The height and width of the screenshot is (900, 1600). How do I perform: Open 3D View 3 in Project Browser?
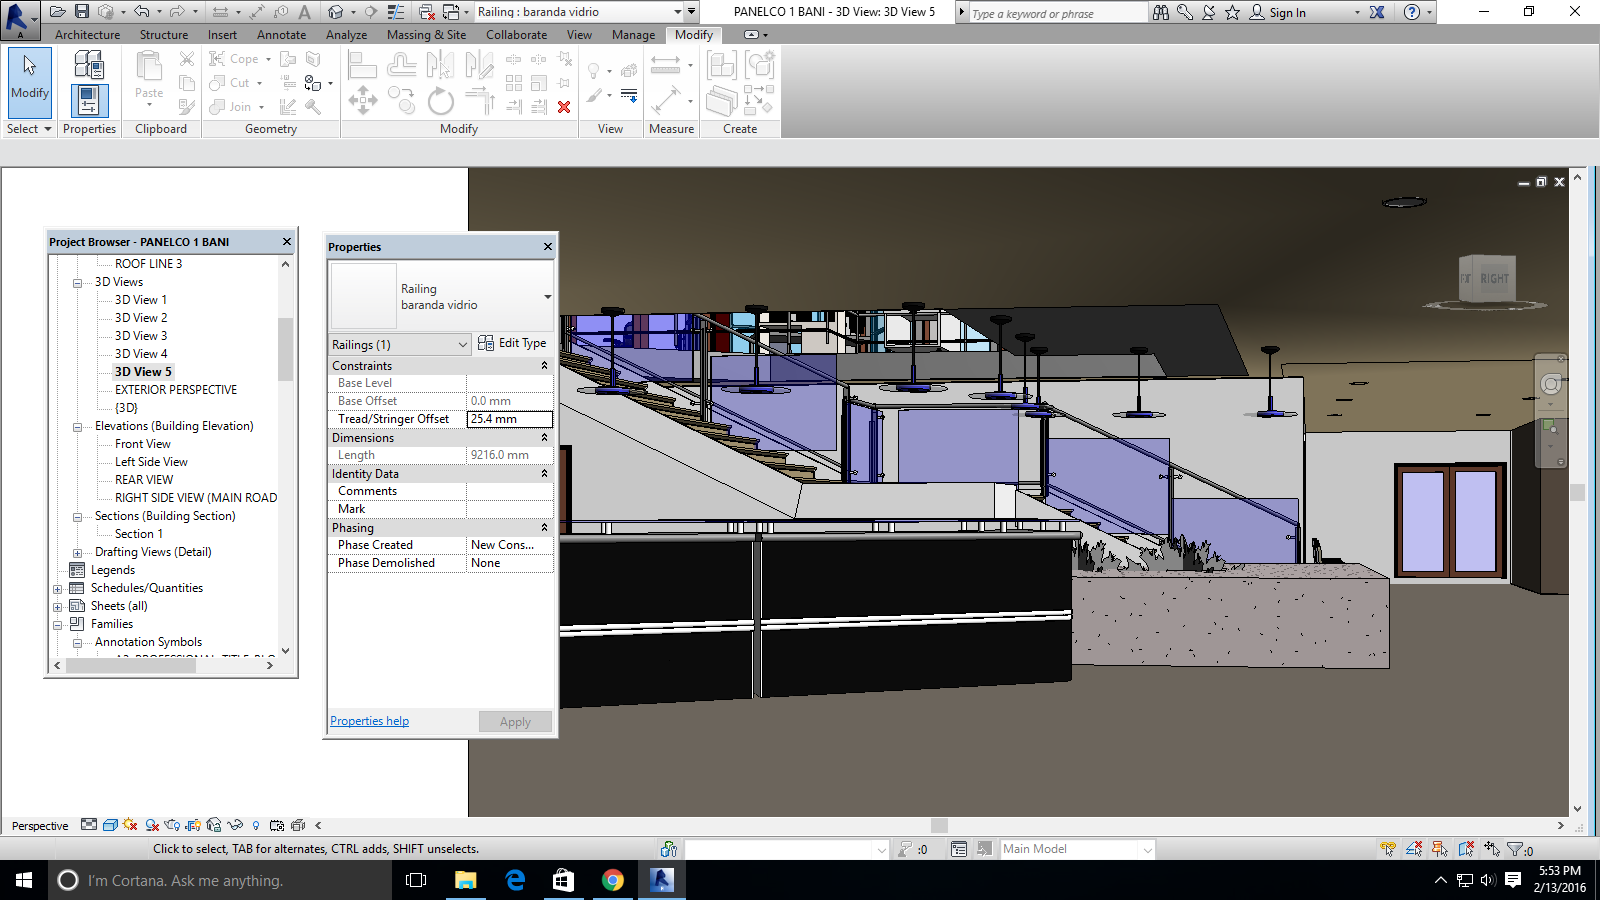(141, 336)
